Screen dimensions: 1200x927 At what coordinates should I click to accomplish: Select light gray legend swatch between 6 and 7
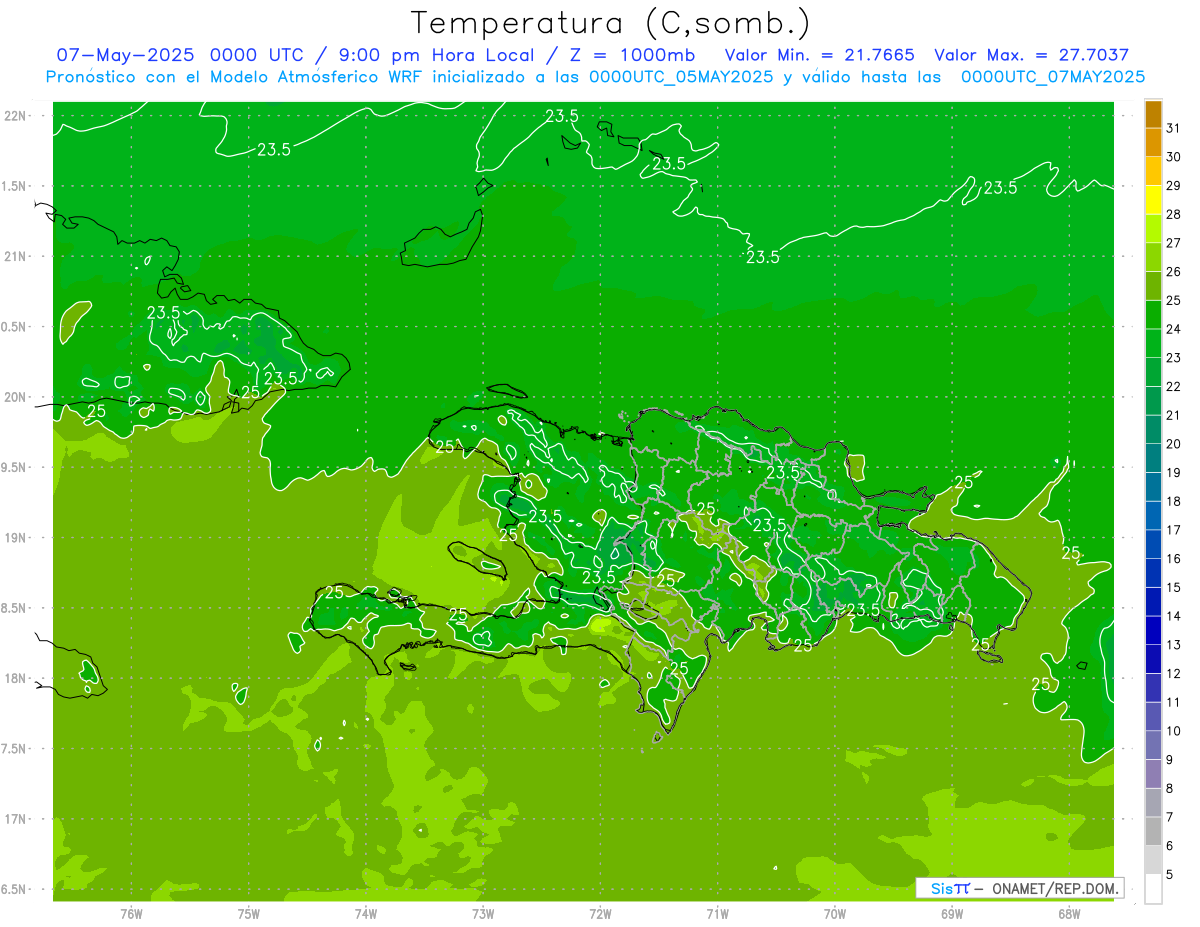click(x=1153, y=832)
